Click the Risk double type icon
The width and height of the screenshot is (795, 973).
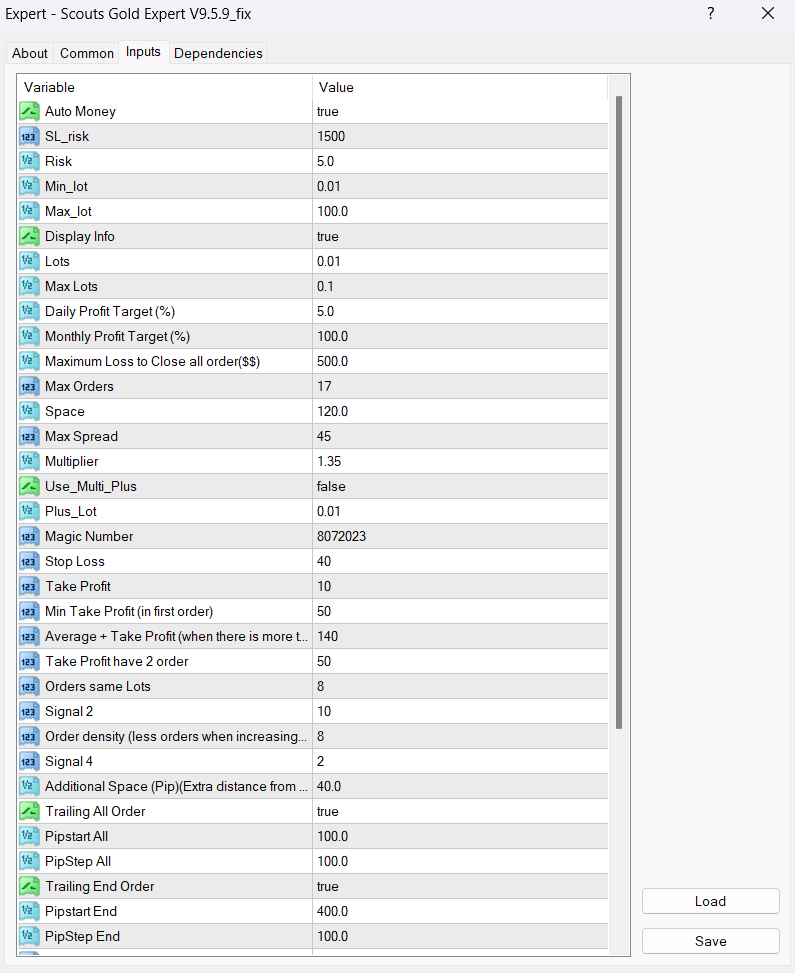pos(29,162)
